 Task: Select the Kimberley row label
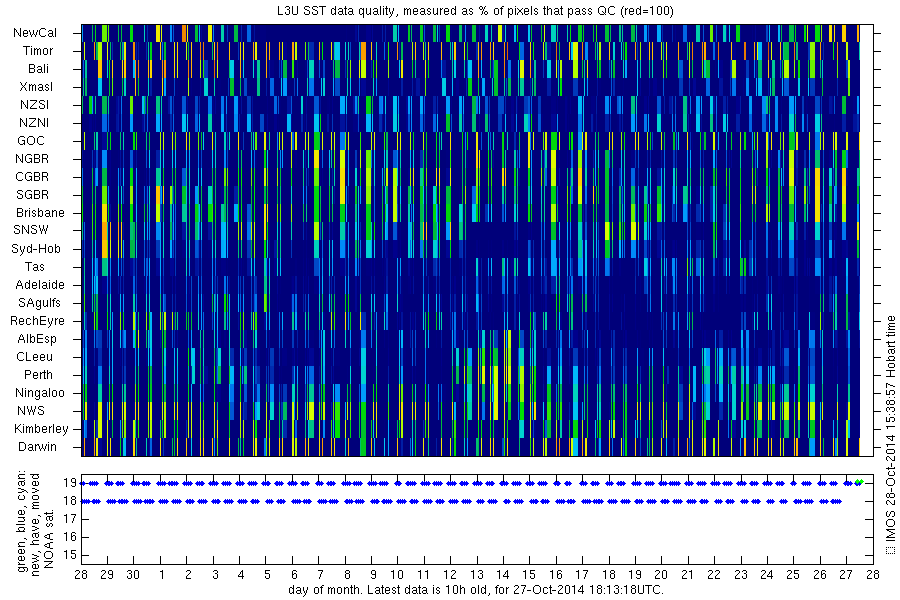pyautogui.click(x=41, y=428)
